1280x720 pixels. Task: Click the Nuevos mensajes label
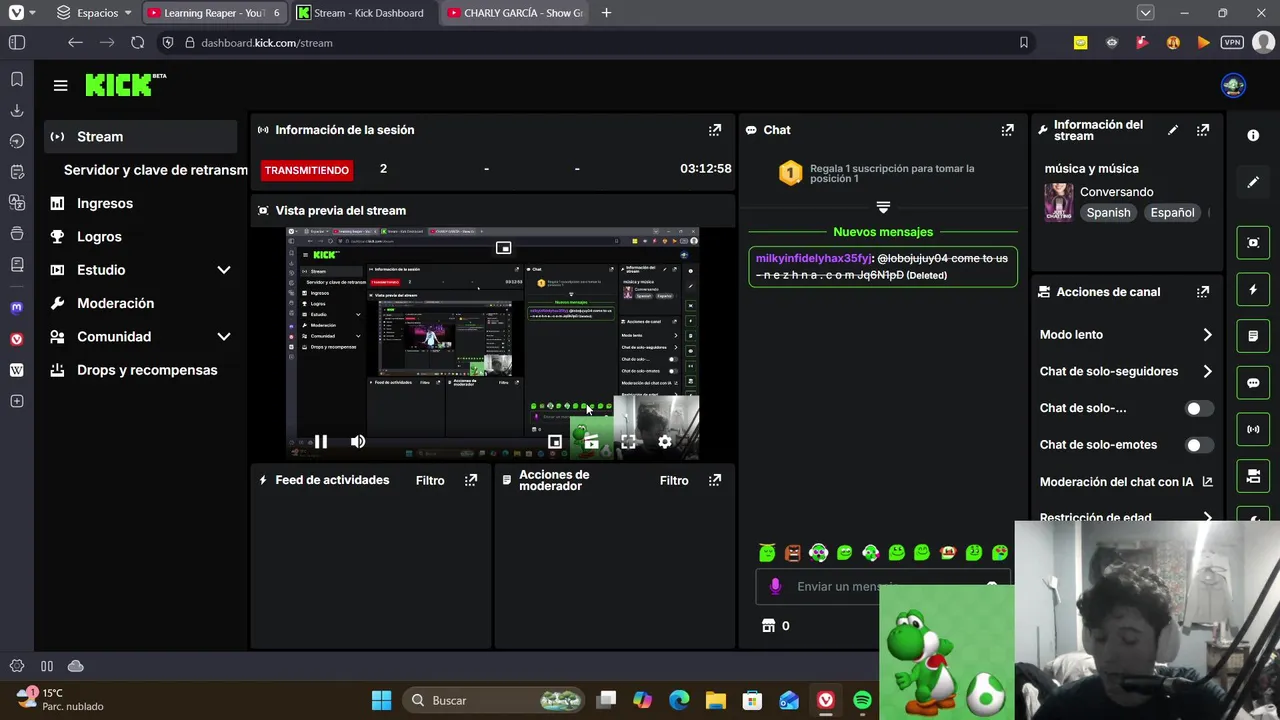click(x=883, y=232)
